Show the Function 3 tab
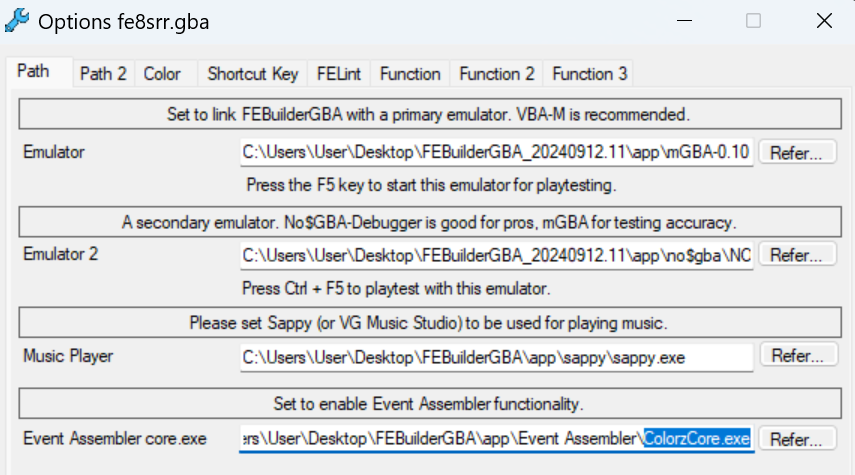The height and width of the screenshot is (475, 855). point(590,74)
